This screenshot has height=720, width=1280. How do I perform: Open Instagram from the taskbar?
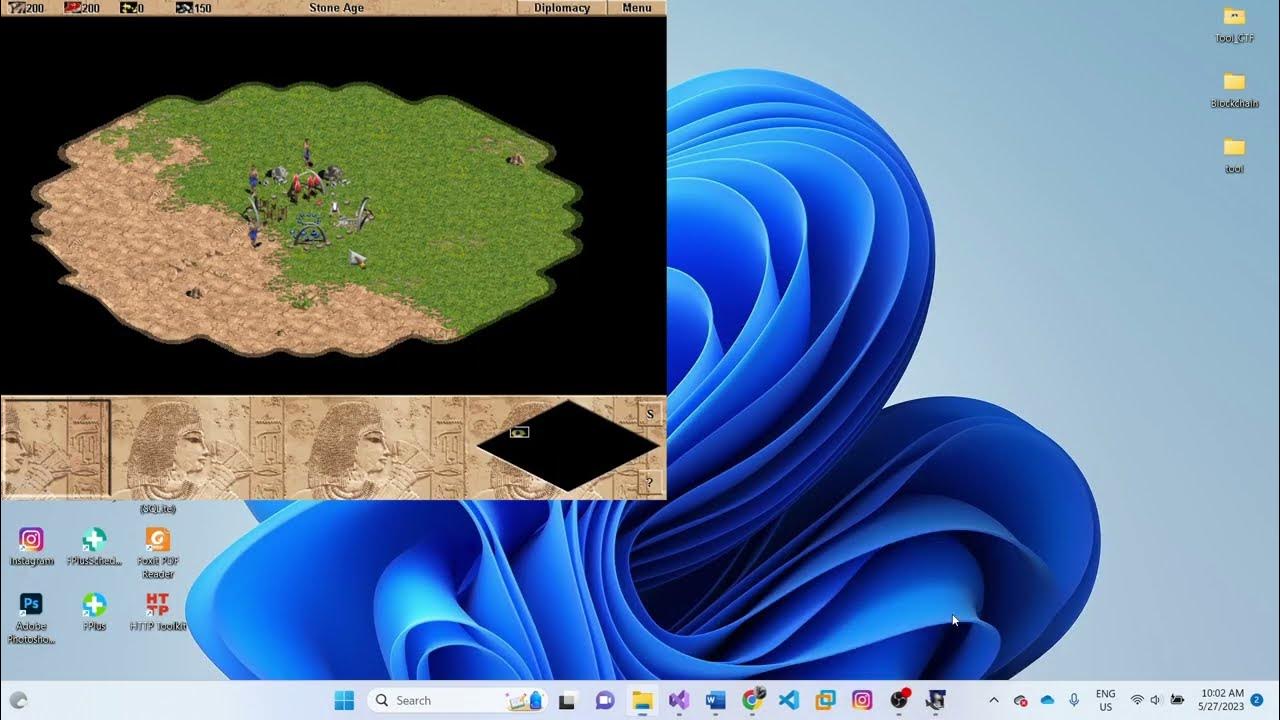click(862, 700)
